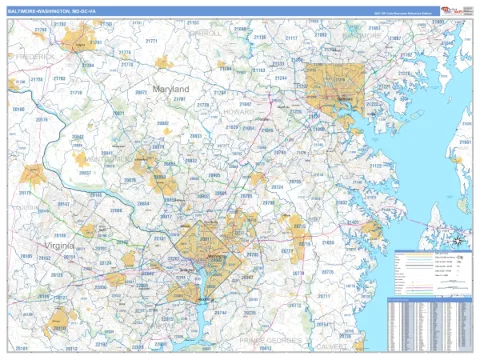Screen dimensions: 480x360
Task: Click the 'Maryland' state label
Action: (x=171, y=89)
